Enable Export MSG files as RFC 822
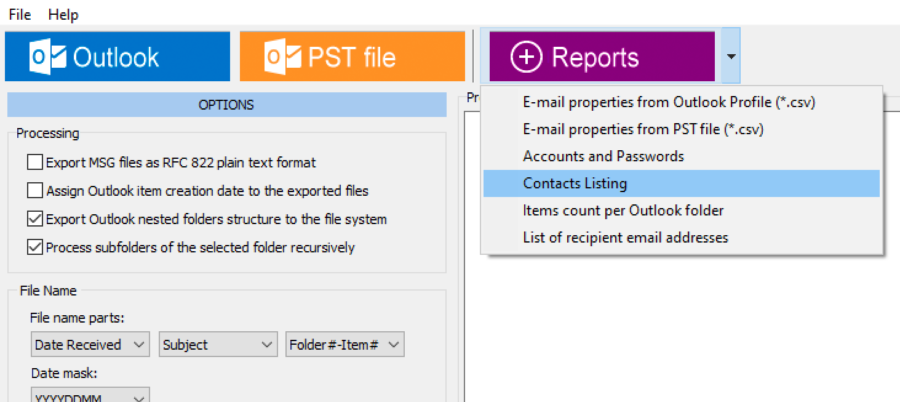 coord(36,162)
